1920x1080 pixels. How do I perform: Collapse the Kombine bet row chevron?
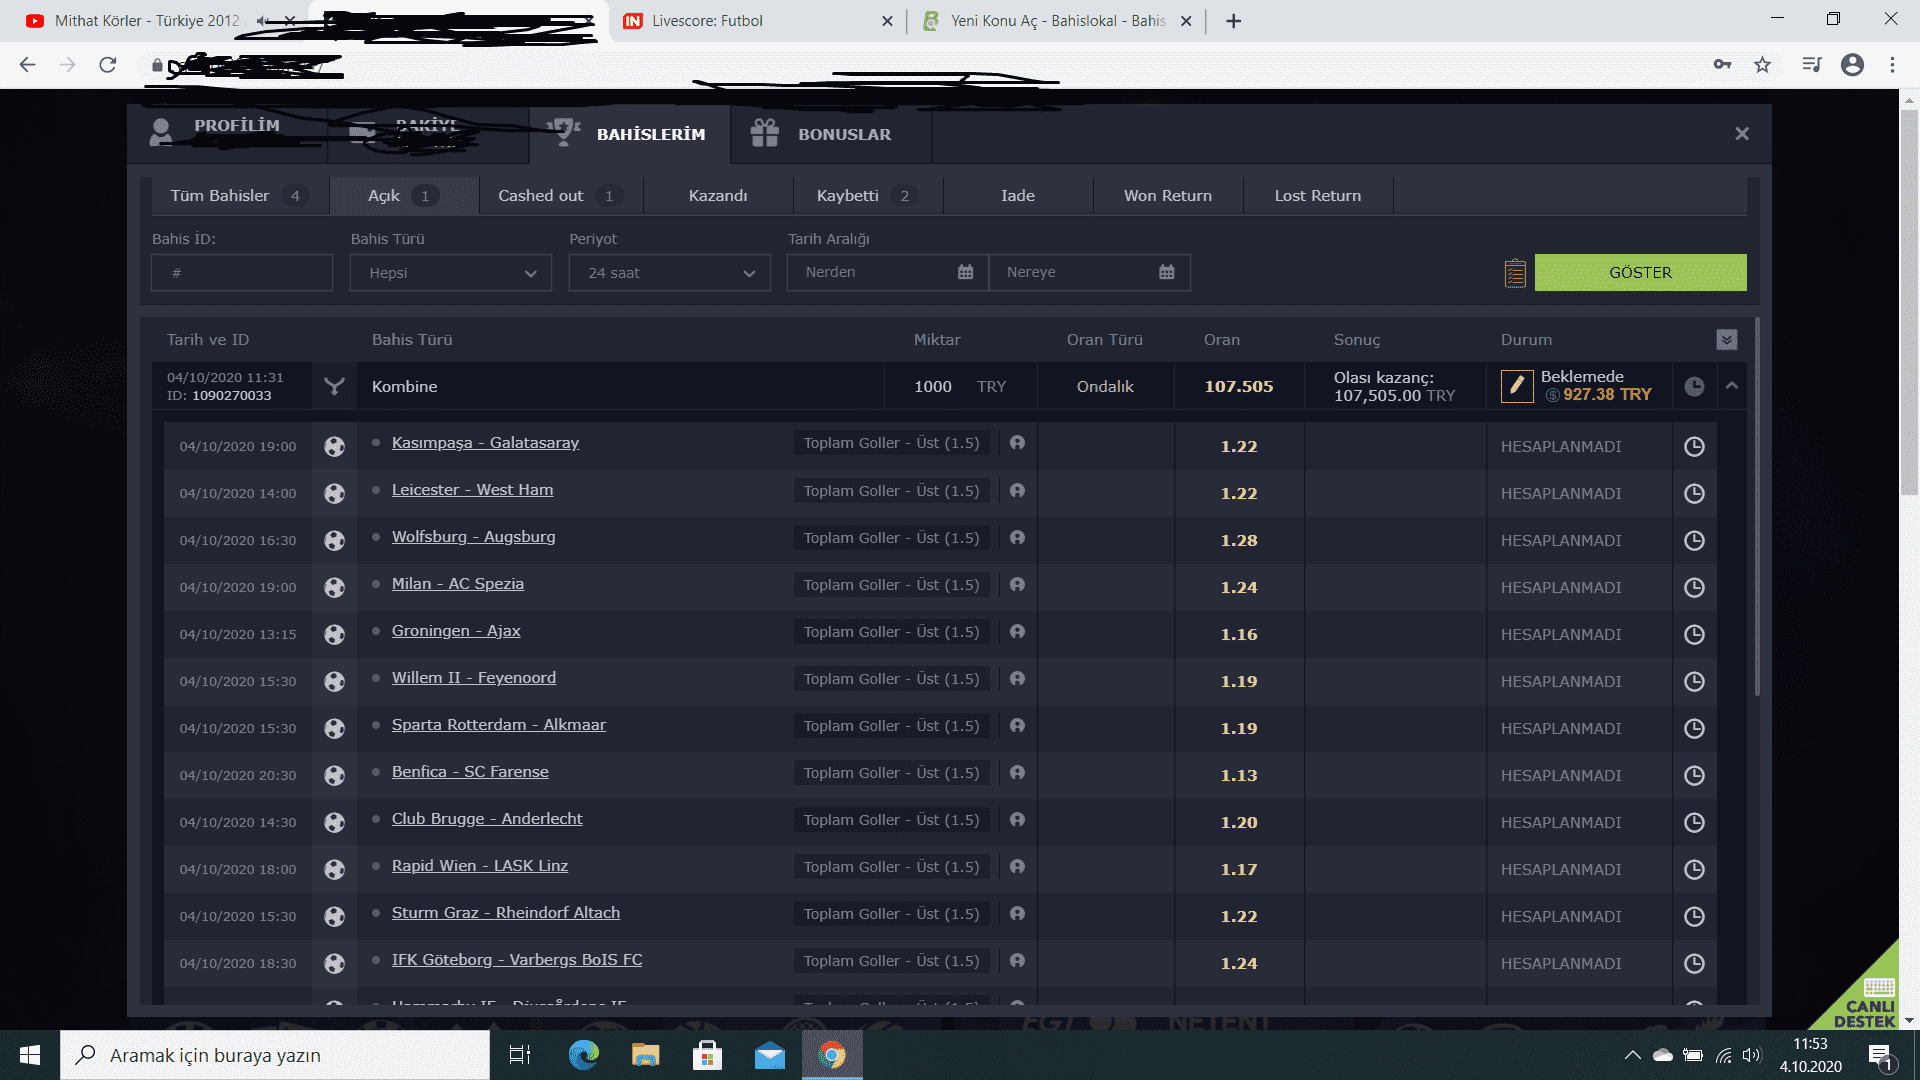coord(1732,386)
